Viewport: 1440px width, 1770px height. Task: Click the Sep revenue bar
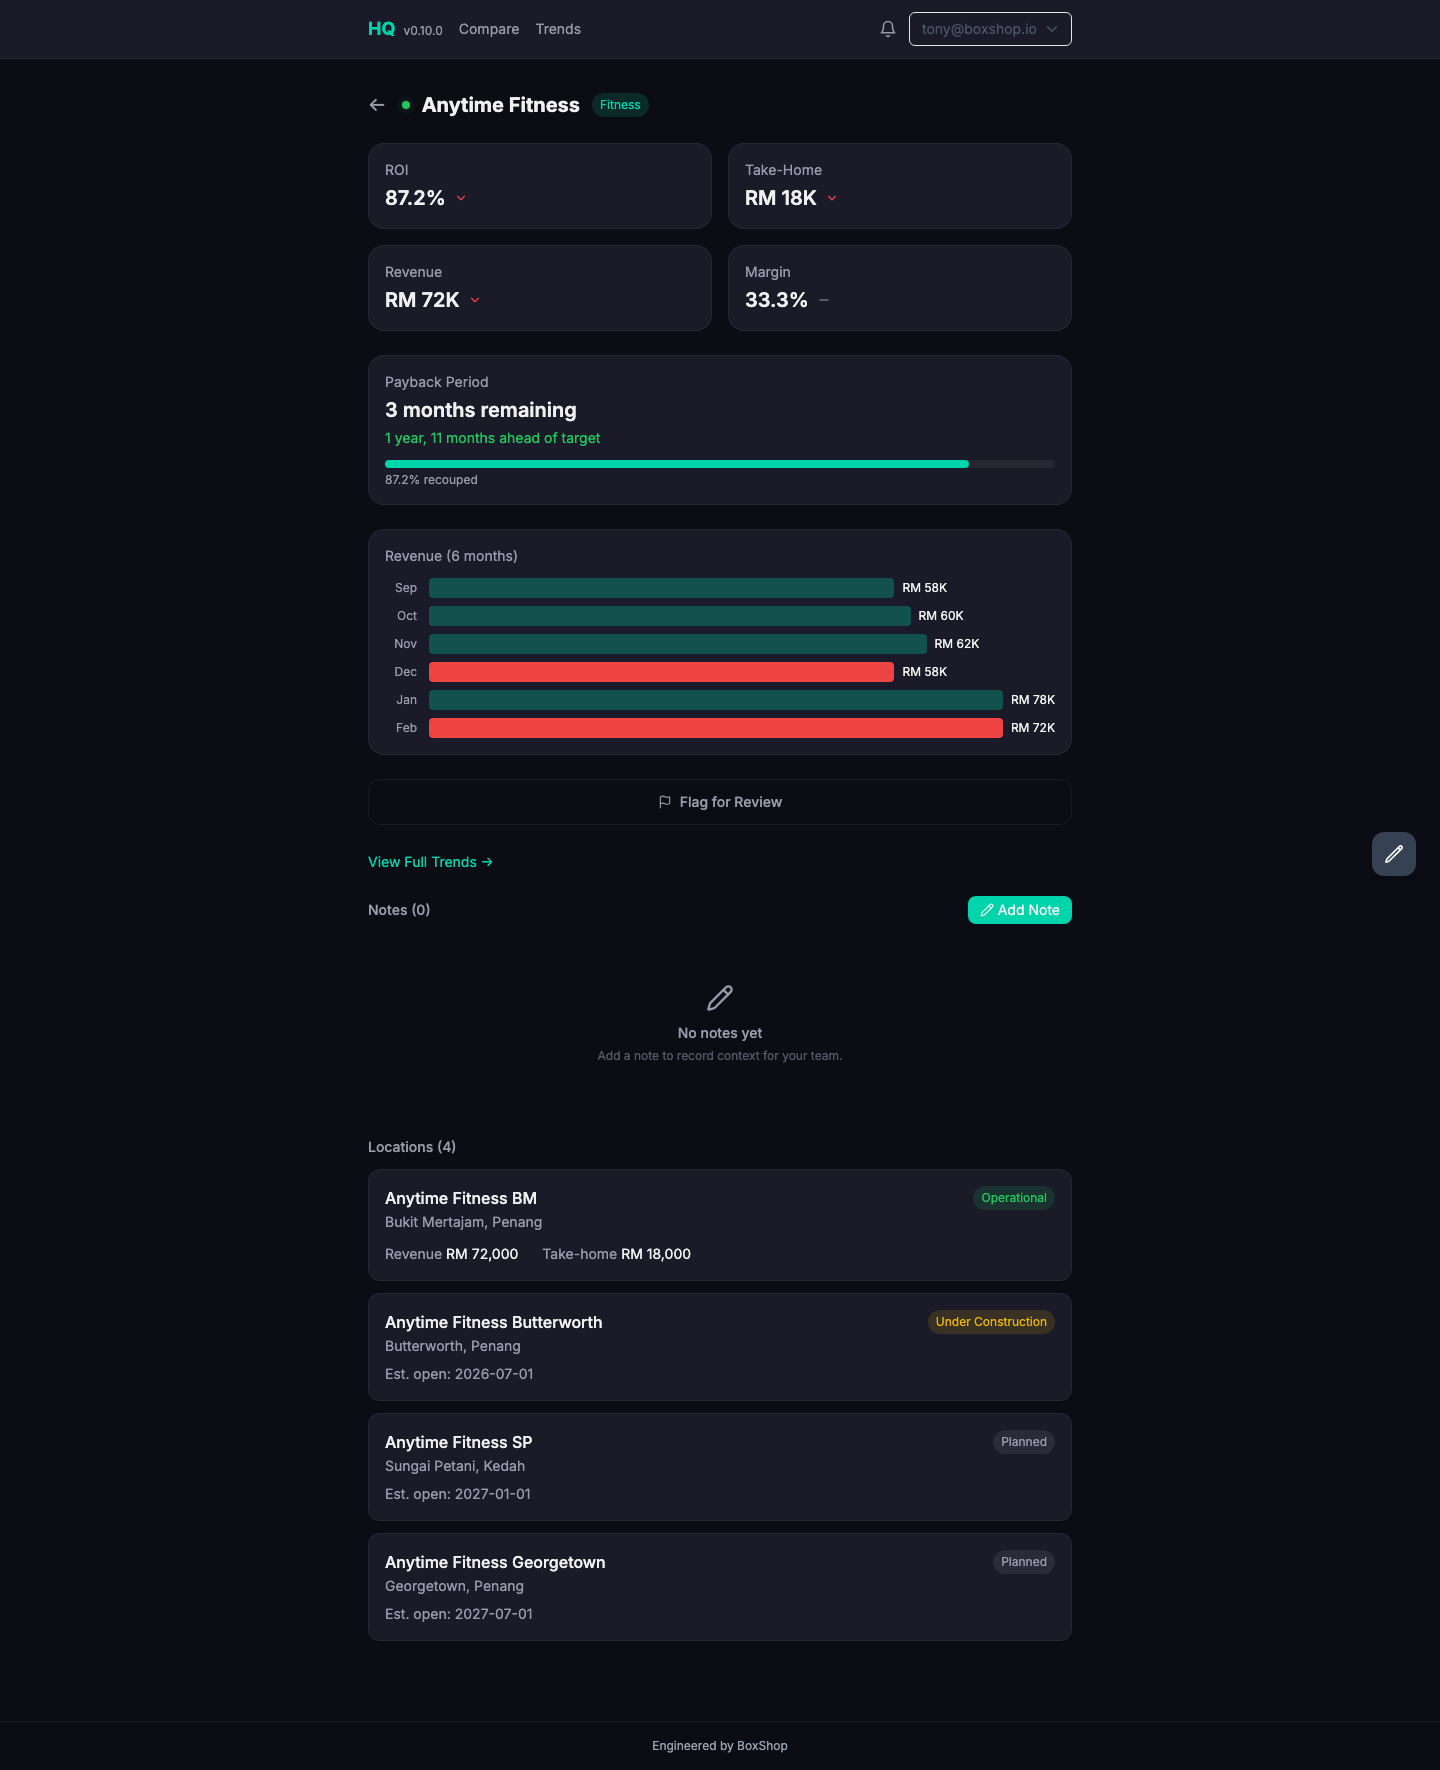[661, 588]
